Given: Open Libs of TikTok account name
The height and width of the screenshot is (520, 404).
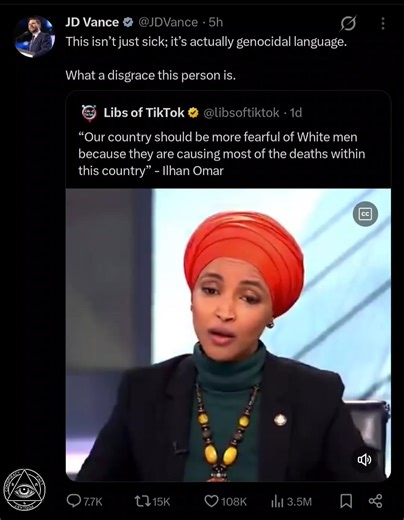Looking at the screenshot, I should [144, 113].
